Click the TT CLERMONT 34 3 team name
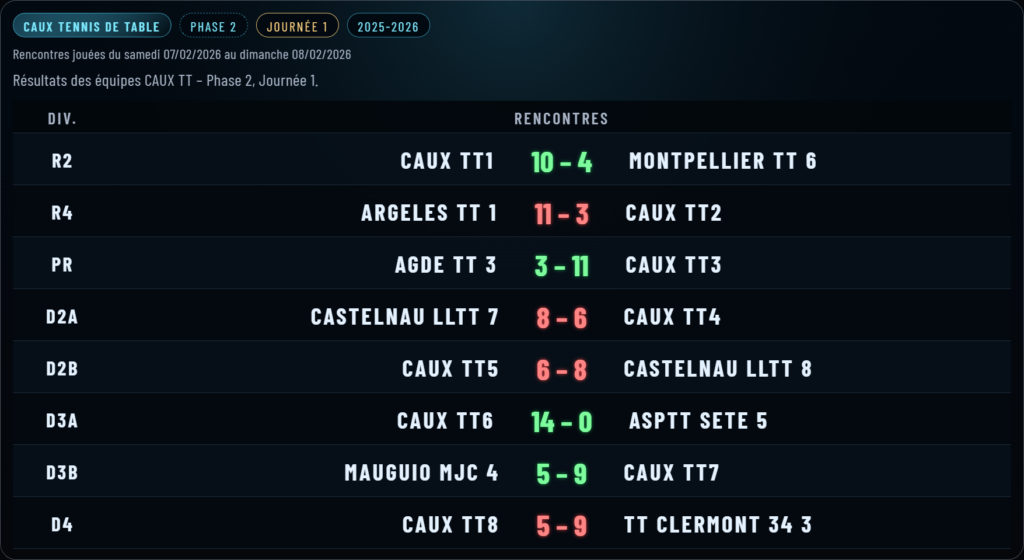 717,525
